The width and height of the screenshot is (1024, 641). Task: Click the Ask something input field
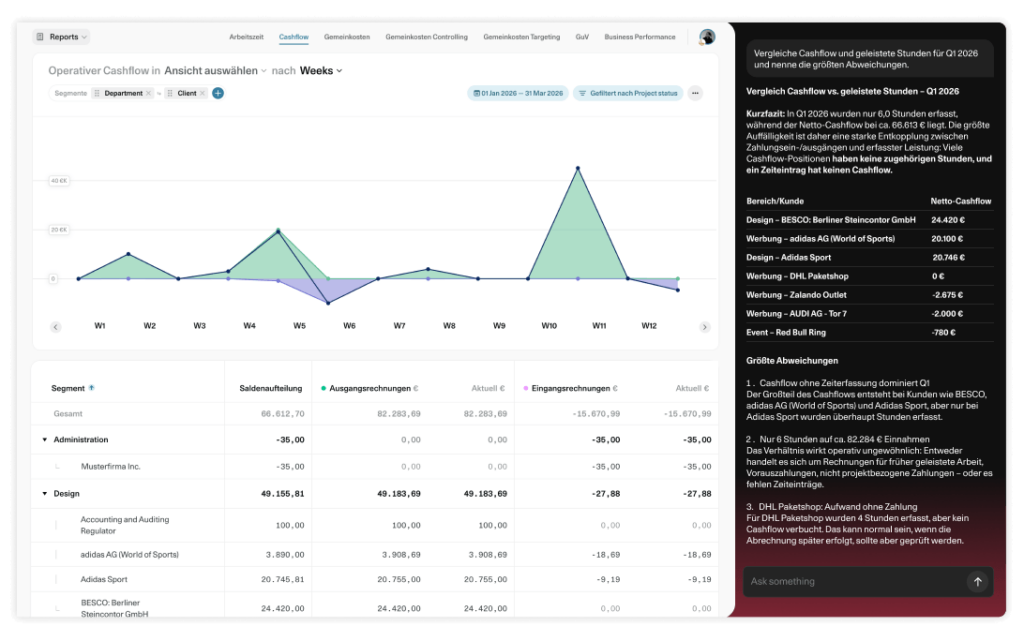coord(854,582)
